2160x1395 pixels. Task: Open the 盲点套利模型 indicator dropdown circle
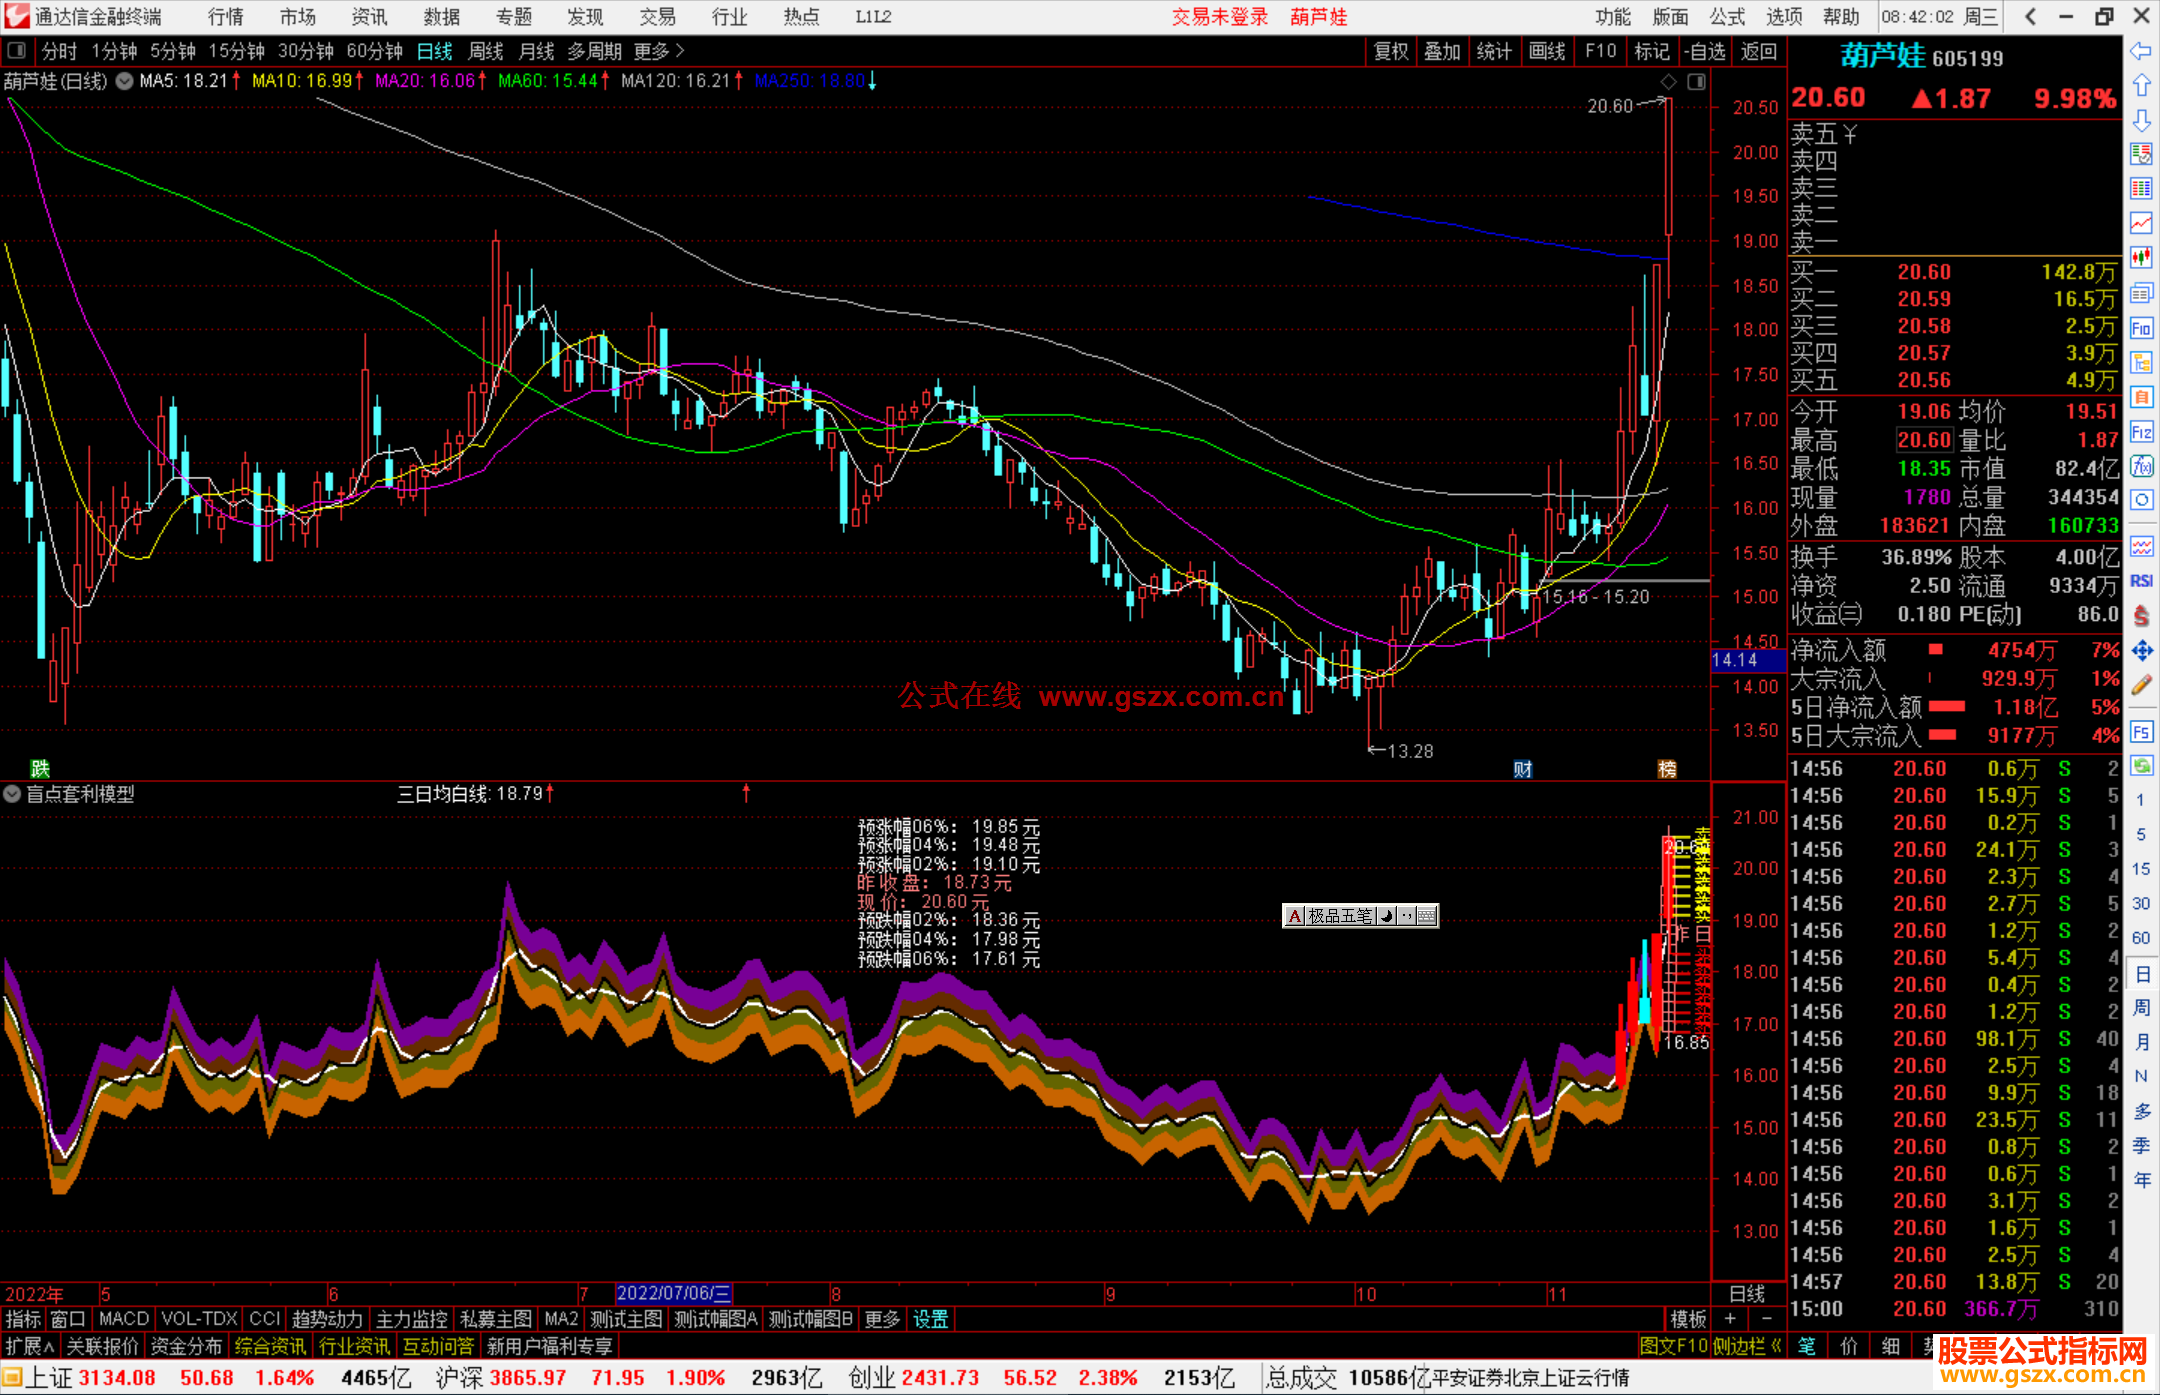tap(12, 794)
